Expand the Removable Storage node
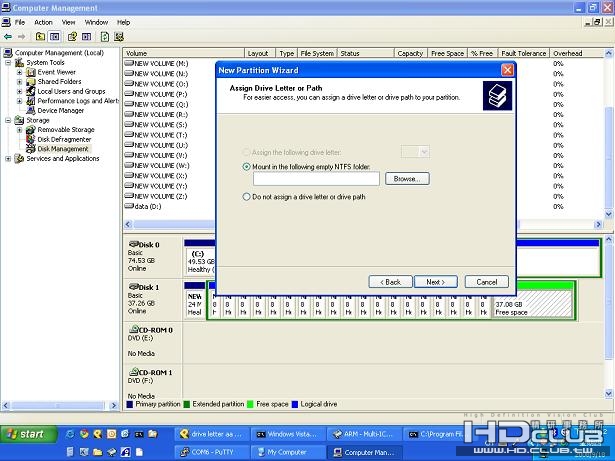The image size is (615, 461). pos(19,129)
